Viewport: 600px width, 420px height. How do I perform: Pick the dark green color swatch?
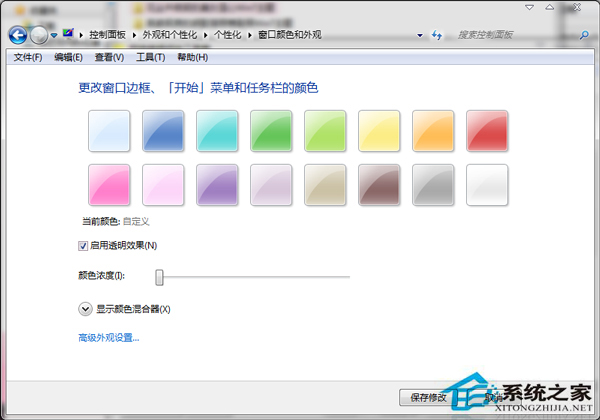pos(271,131)
